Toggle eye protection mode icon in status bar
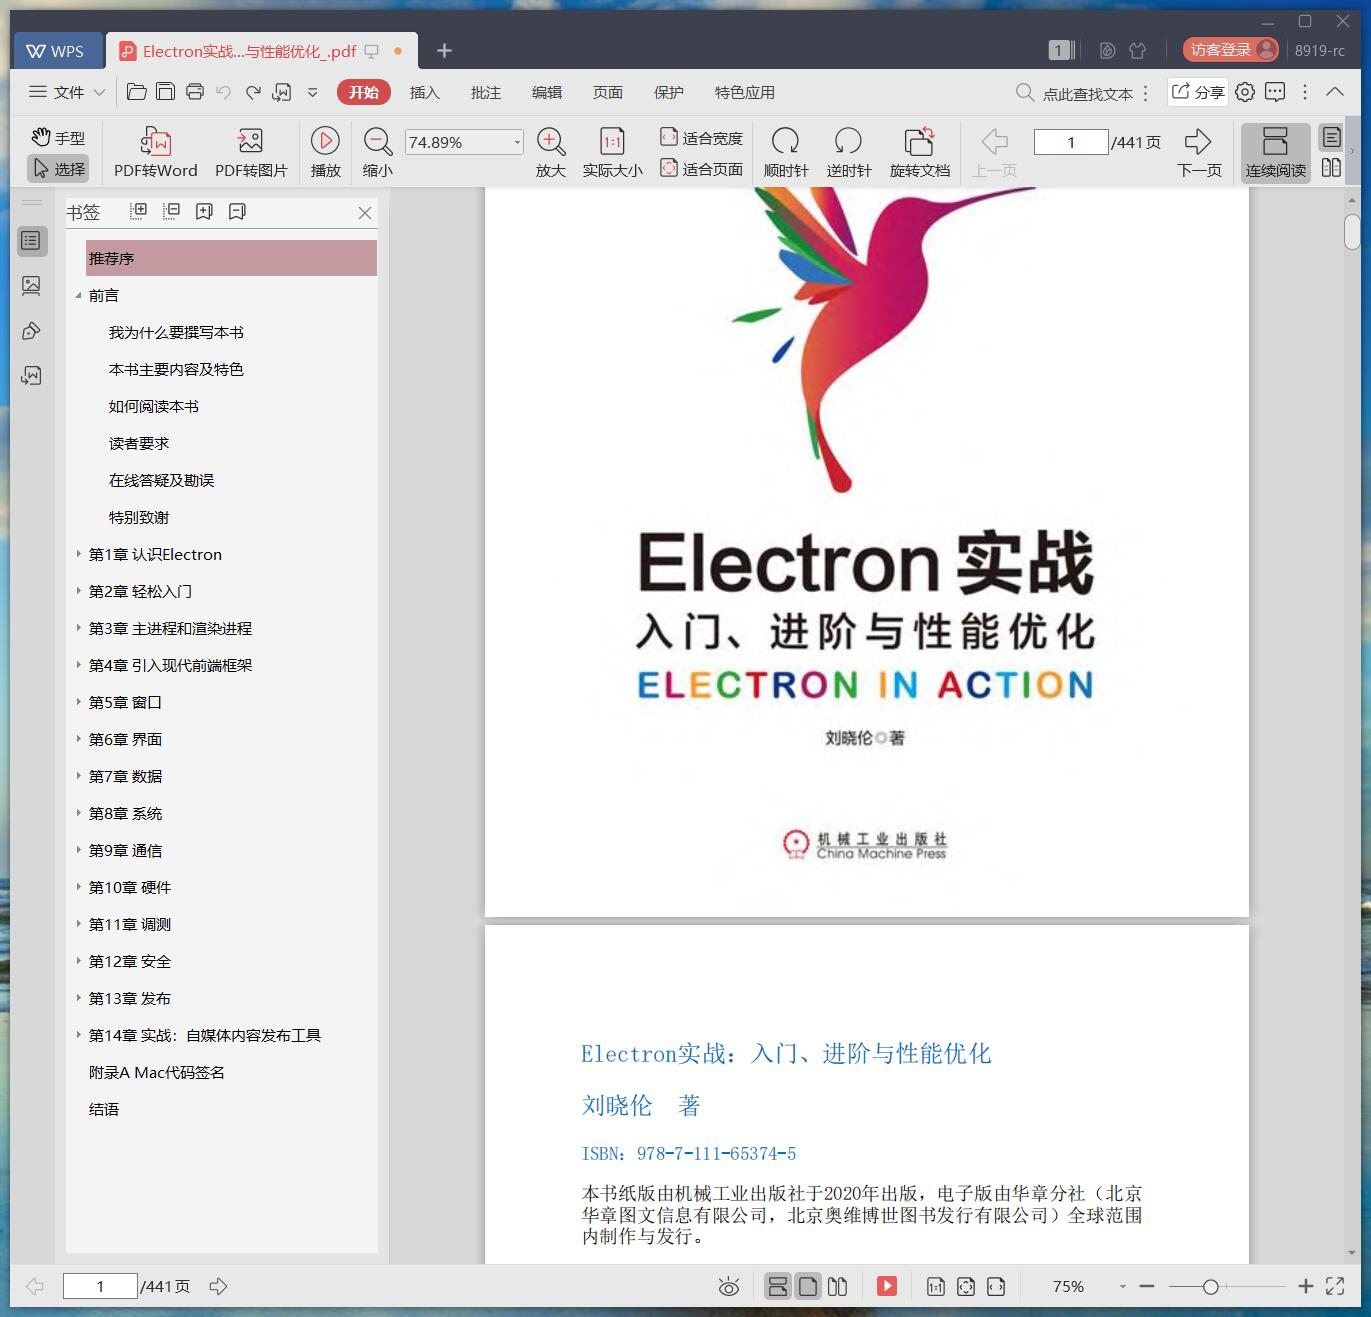Viewport: 1371px width, 1317px height. click(729, 1287)
